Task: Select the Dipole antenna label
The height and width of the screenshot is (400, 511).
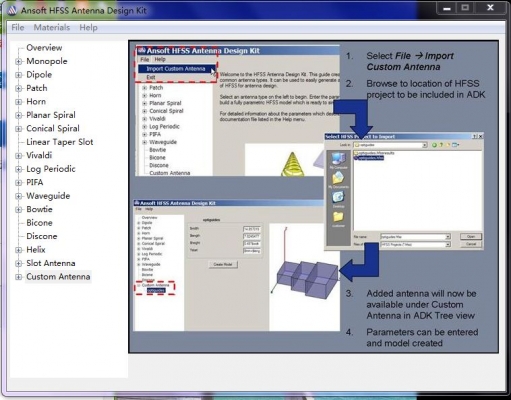Action: (x=39, y=75)
